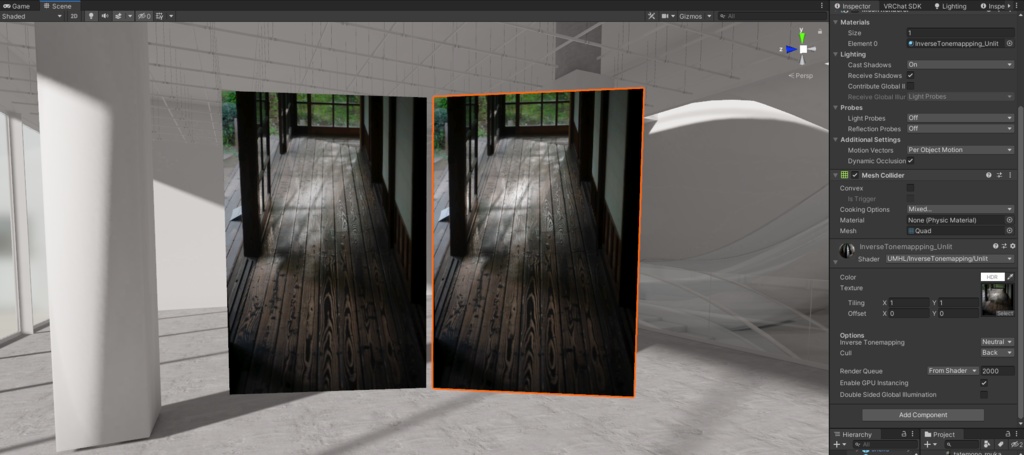Image resolution: width=1024 pixels, height=455 pixels.
Task: Open the HDR color swatch
Action: (992, 277)
